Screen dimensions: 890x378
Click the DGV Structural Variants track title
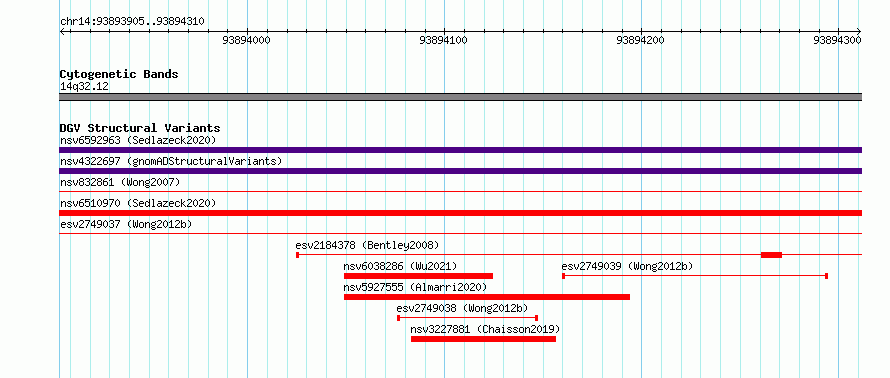140,128
